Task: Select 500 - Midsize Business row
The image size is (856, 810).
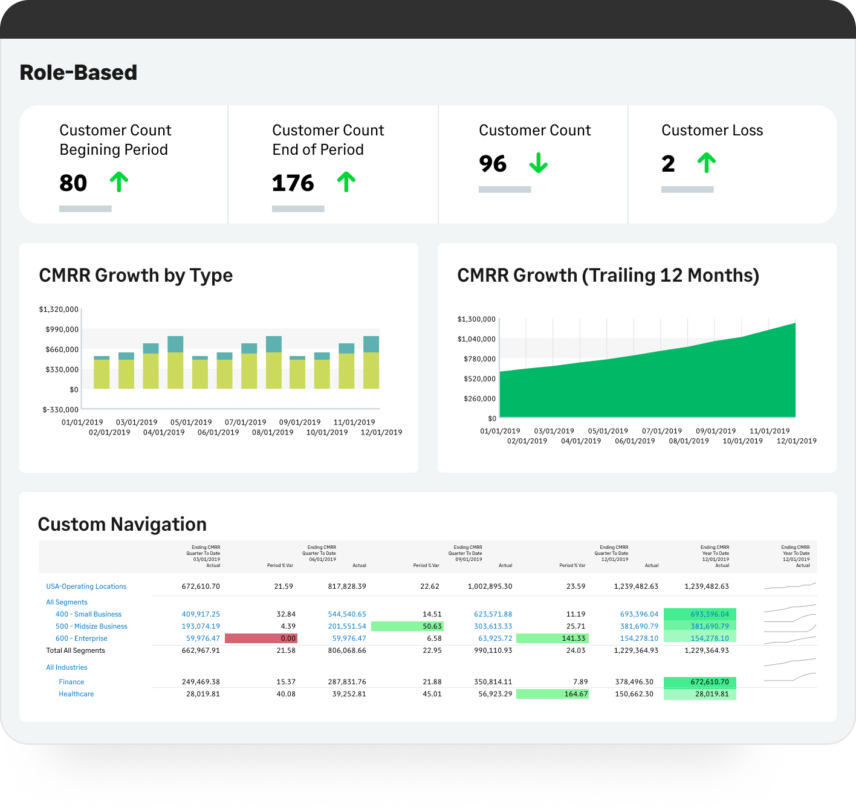Action: click(x=92, y=626)
